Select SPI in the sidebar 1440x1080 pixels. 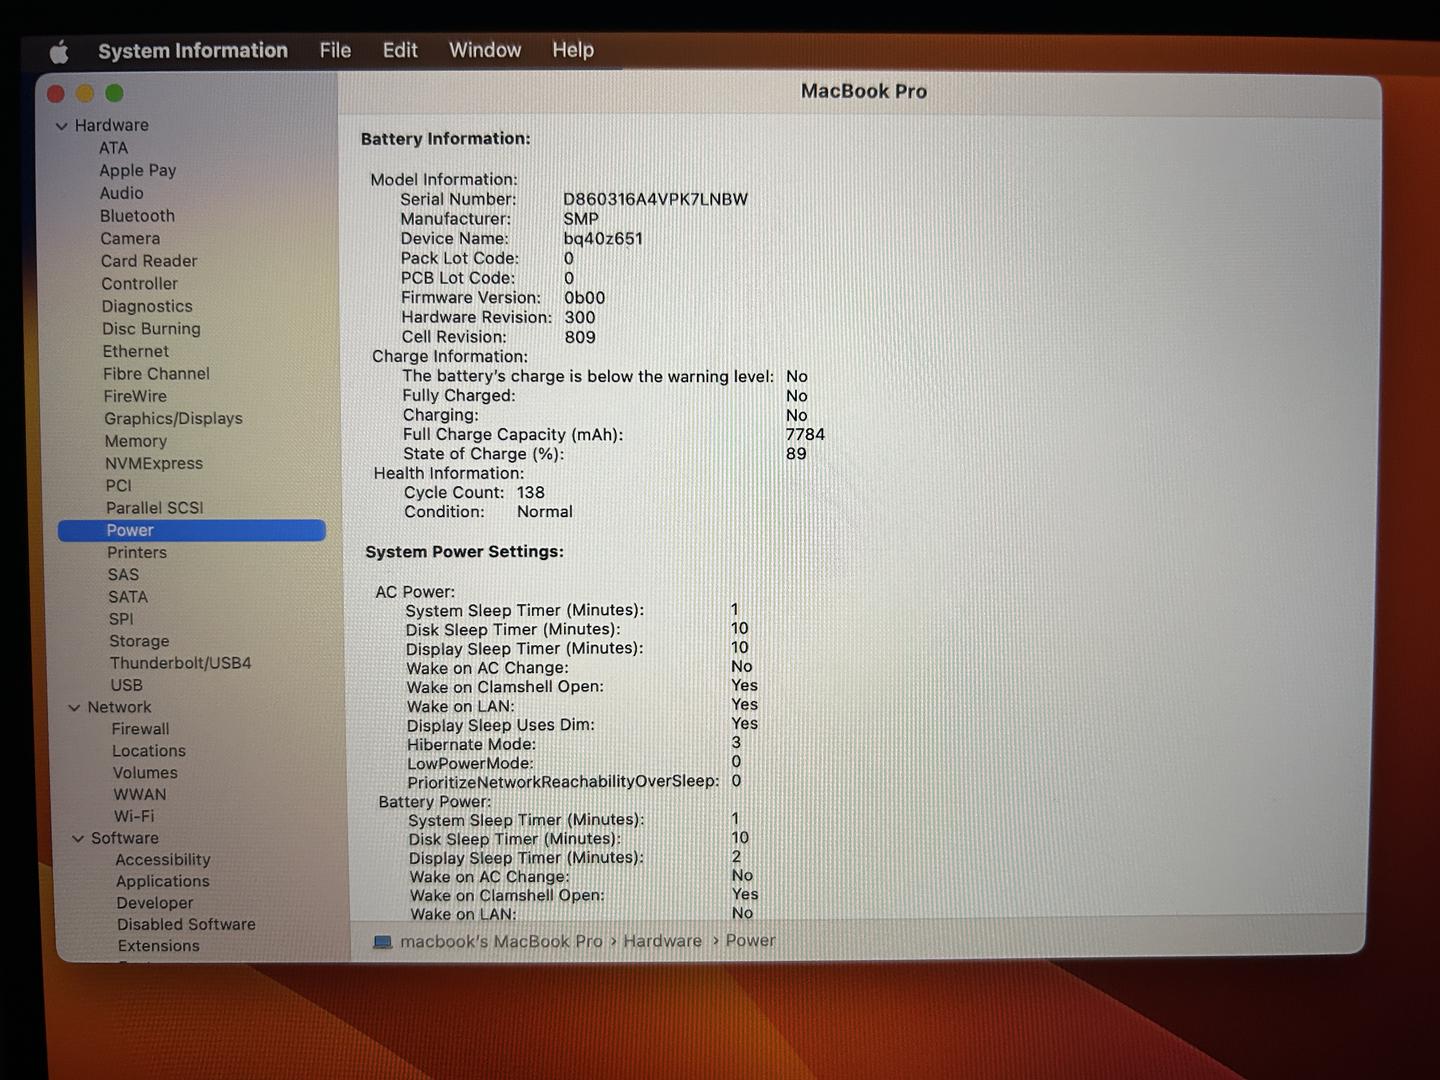[x=121, y=619]
